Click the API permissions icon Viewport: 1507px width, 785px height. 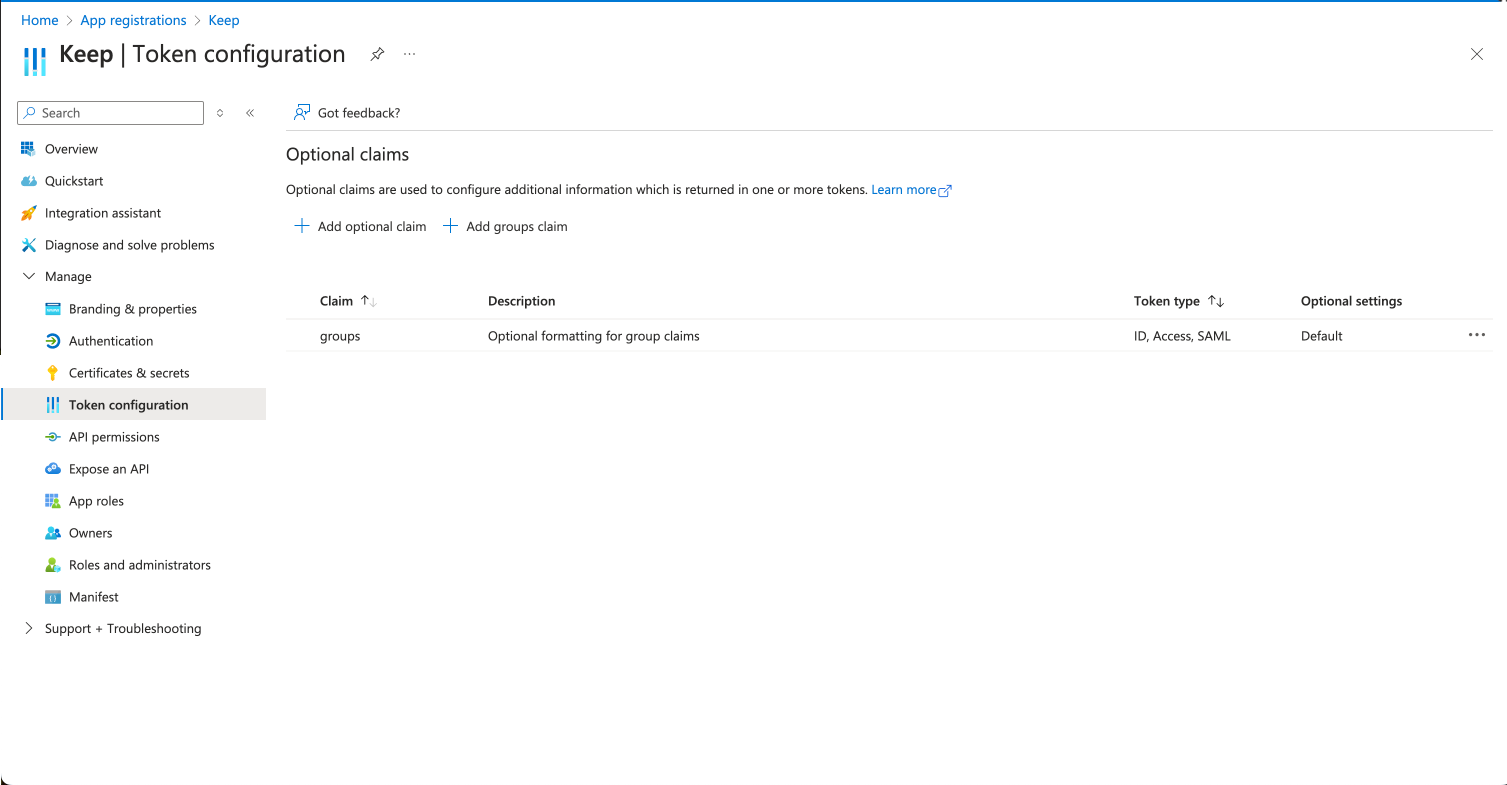53,437
